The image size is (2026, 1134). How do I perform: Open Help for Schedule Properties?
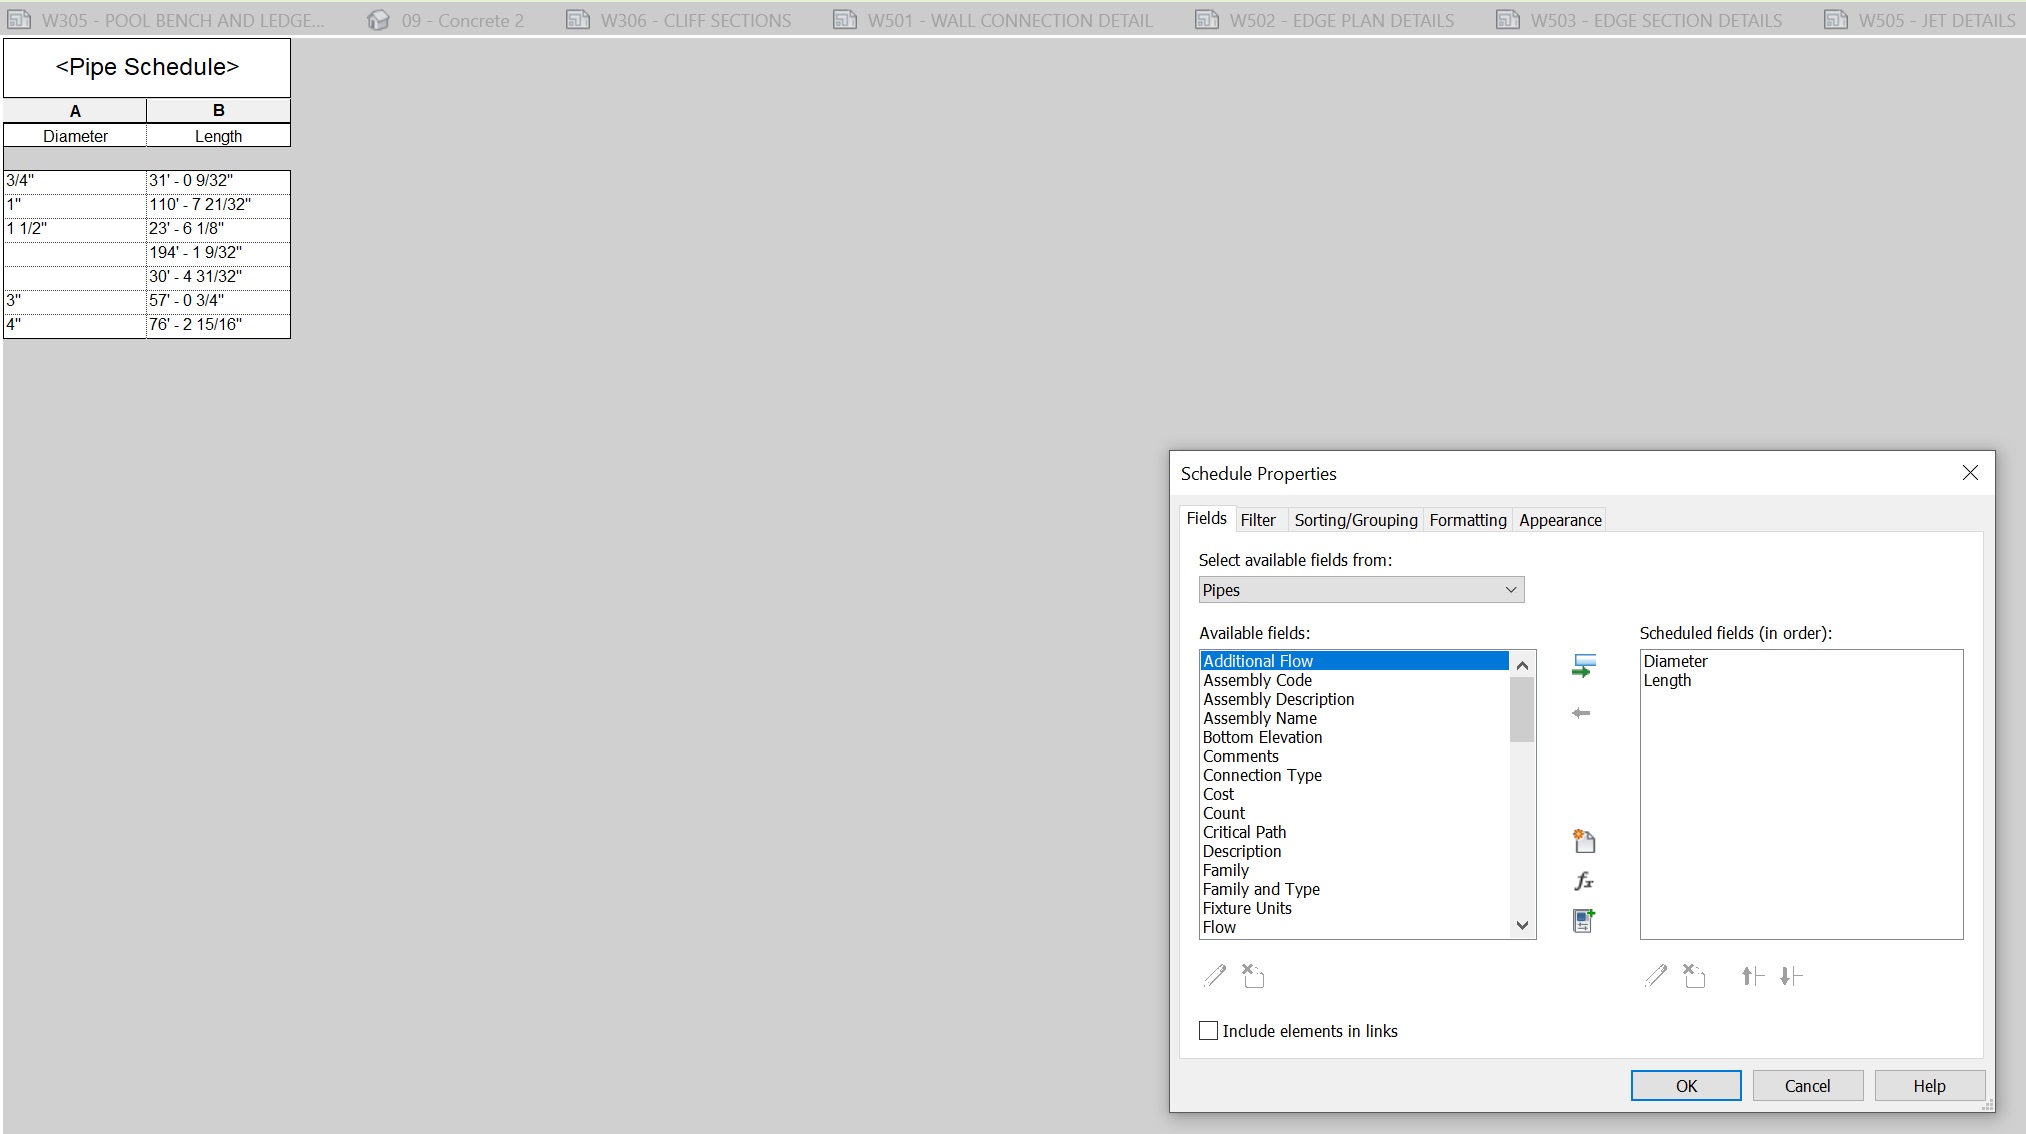pyautogui.click(x=1928, y=1085)
